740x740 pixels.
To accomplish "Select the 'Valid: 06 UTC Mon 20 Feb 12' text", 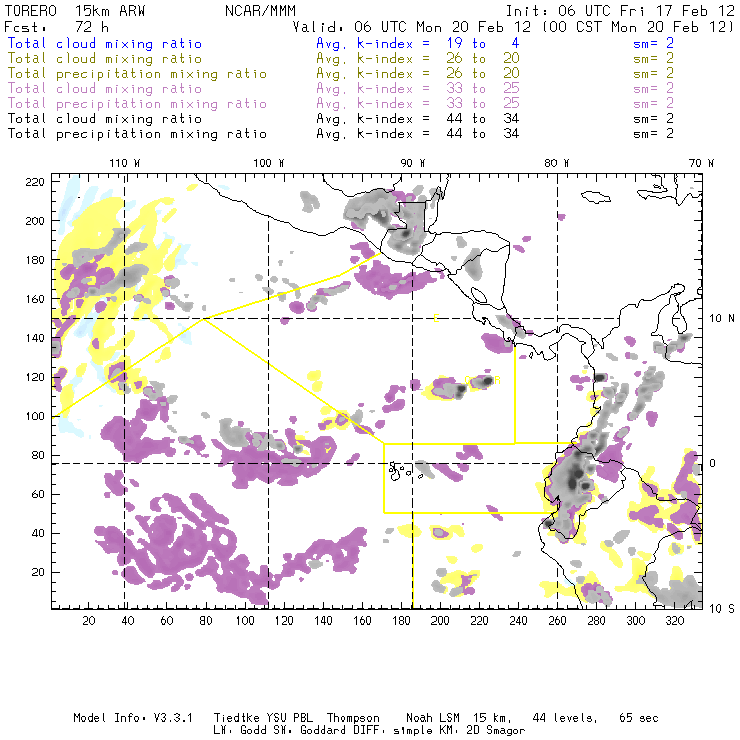I will pyautogui.click(x=412, y=27).
